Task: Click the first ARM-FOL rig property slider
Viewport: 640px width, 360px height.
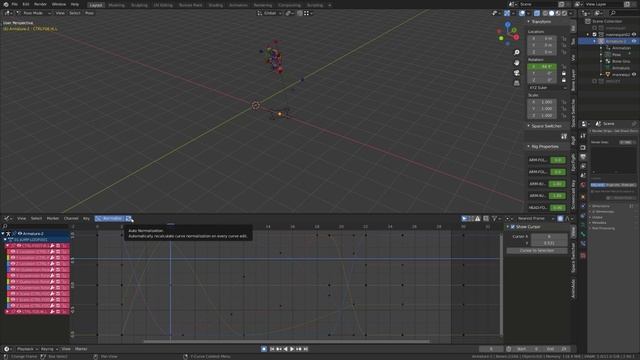Action: click(x=558, y=160)
